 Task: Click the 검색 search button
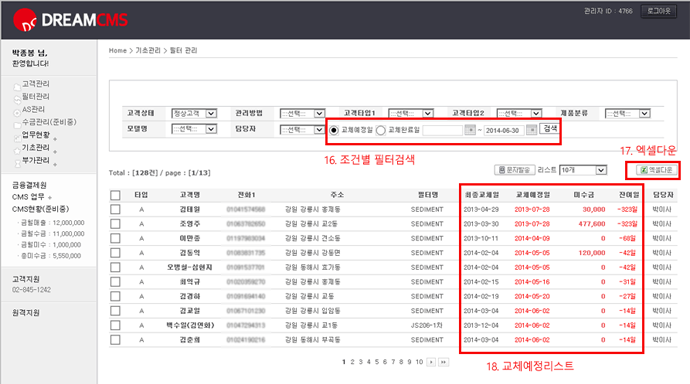click(x=550, y=128)
